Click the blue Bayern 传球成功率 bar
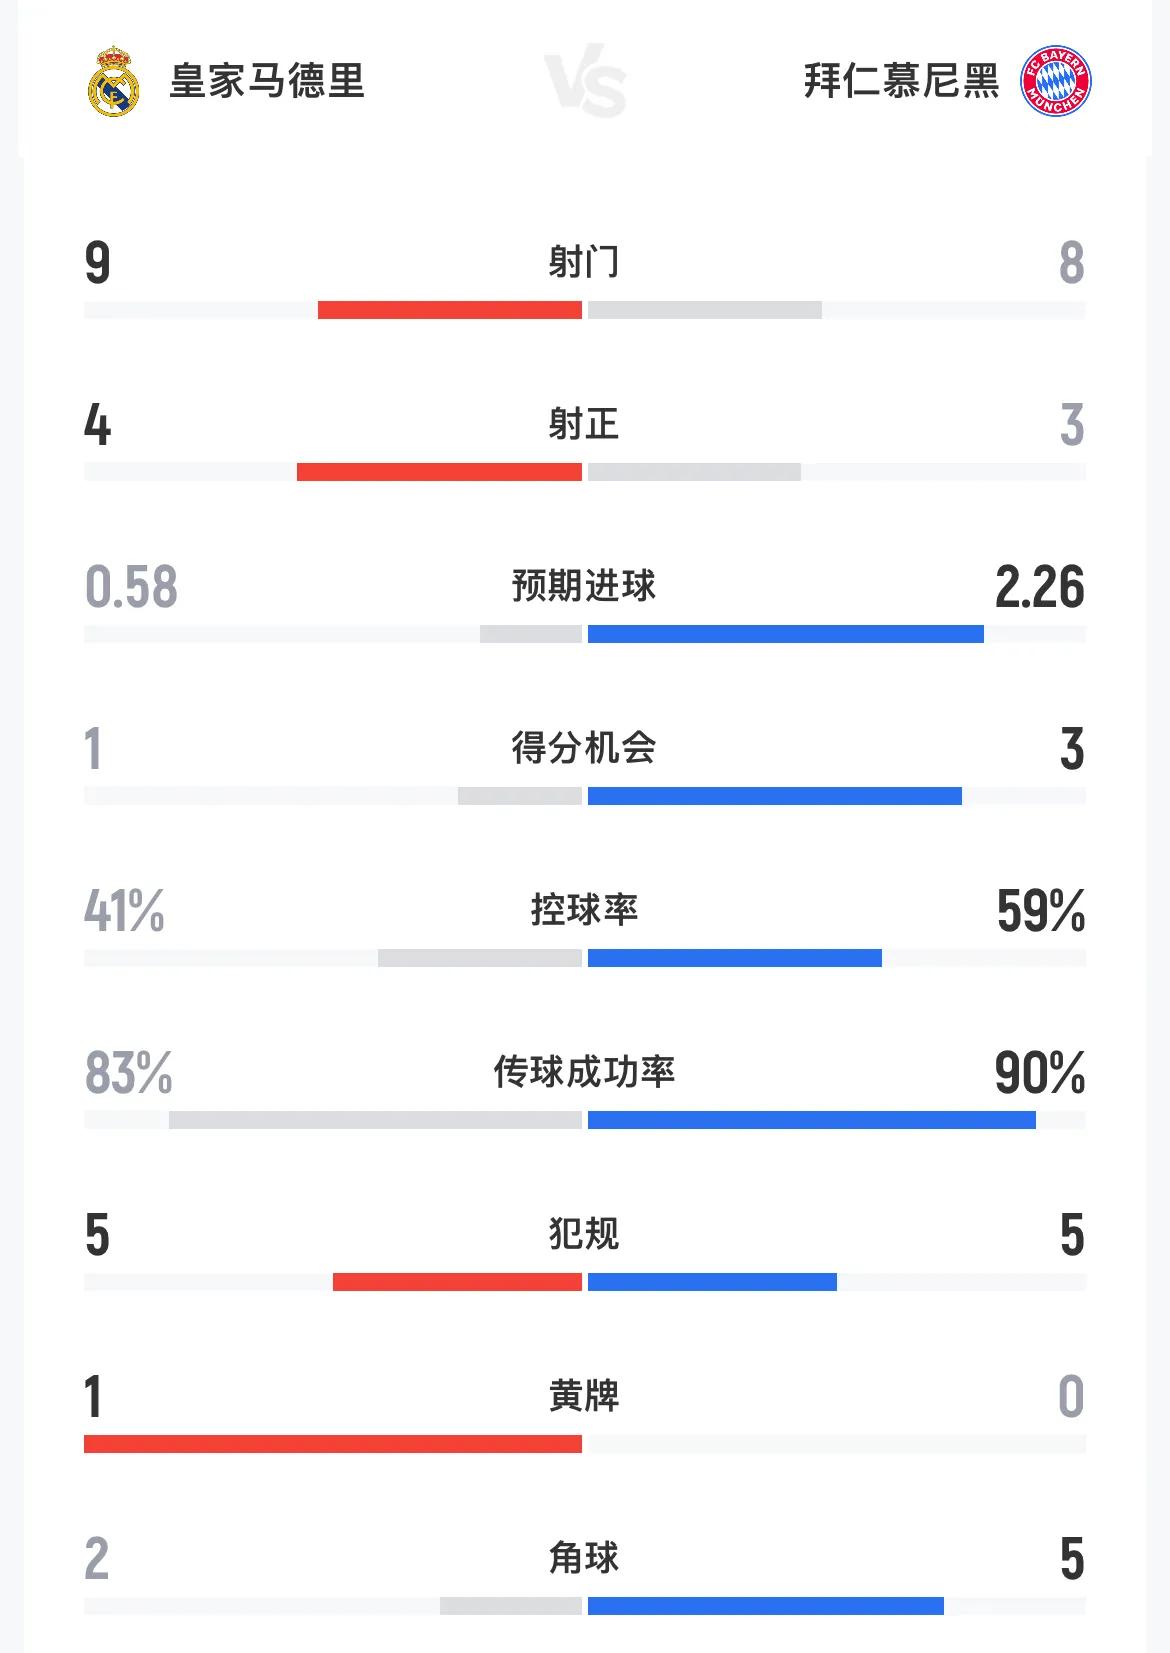The height and width of the screenshot is (1653, 1170). pos(811,1120)
